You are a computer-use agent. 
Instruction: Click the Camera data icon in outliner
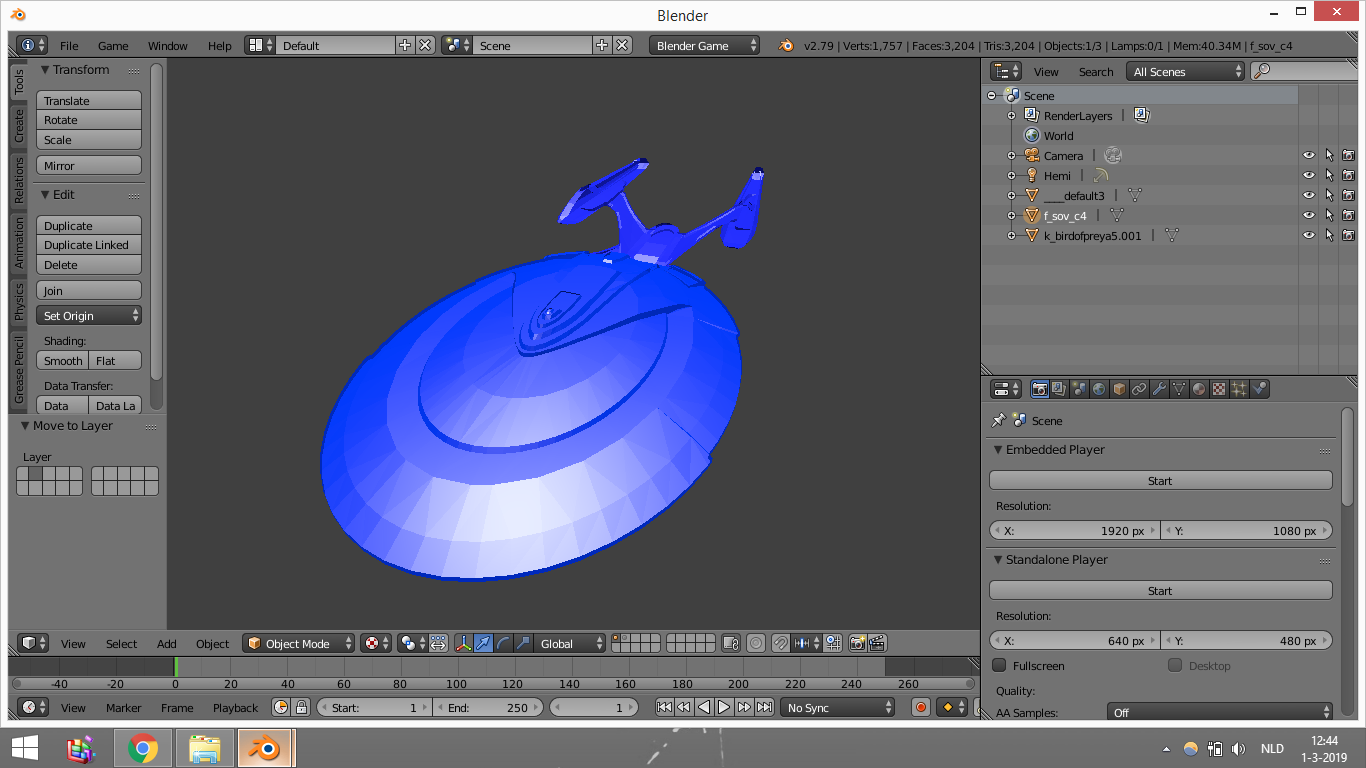(1113, 155)
